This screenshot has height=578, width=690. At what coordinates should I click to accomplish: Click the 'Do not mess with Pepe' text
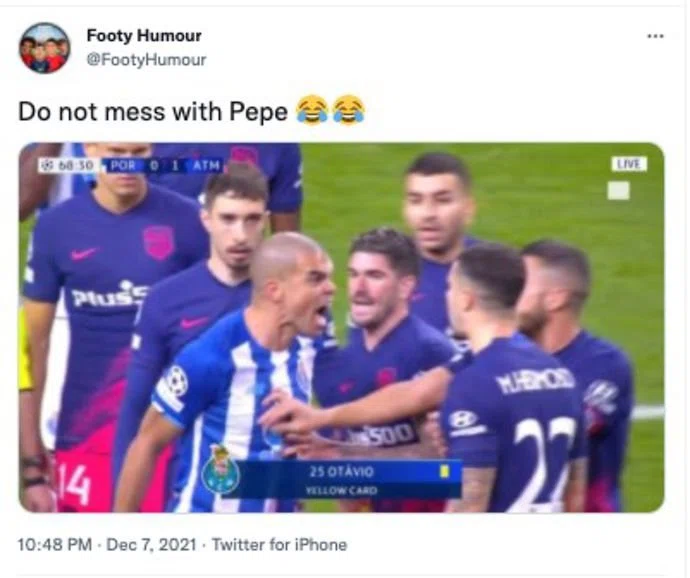click(x=153, y=110)
